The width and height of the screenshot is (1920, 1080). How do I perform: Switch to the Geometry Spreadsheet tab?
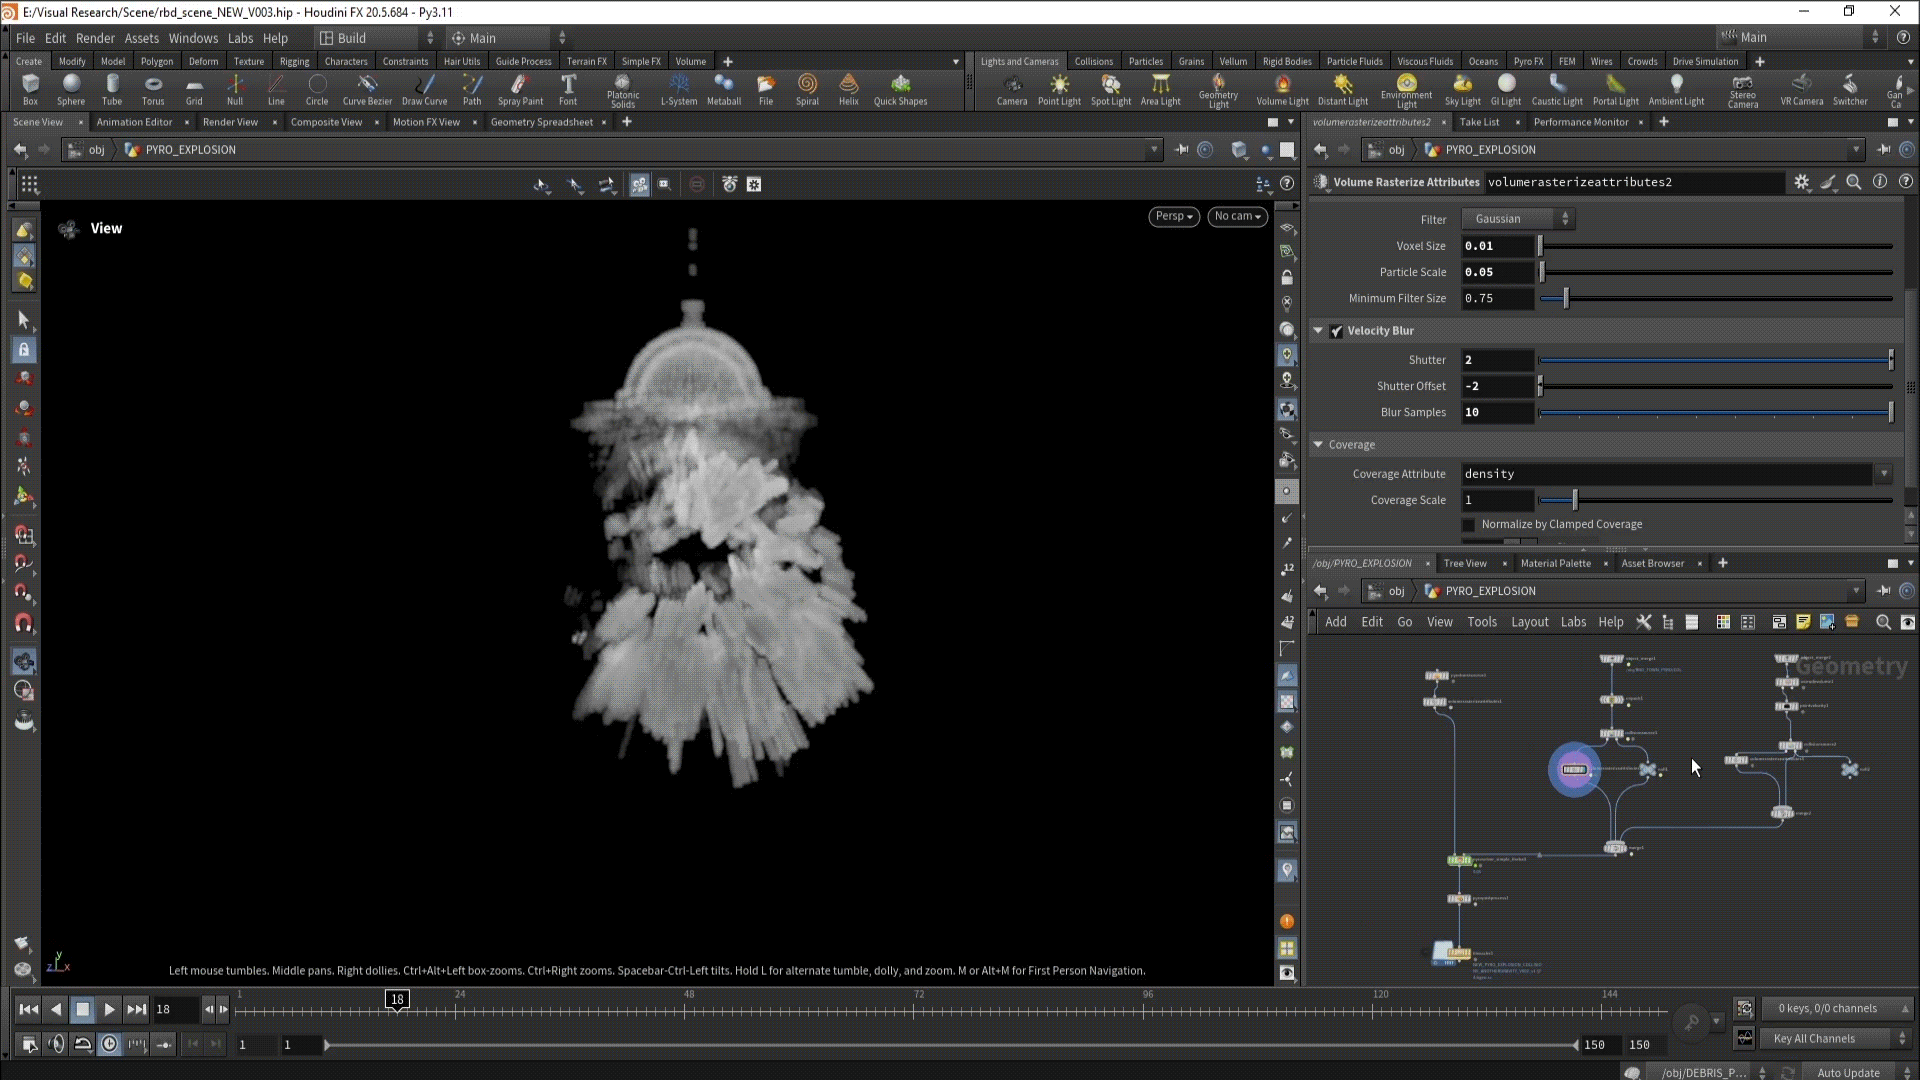(541, 122)
